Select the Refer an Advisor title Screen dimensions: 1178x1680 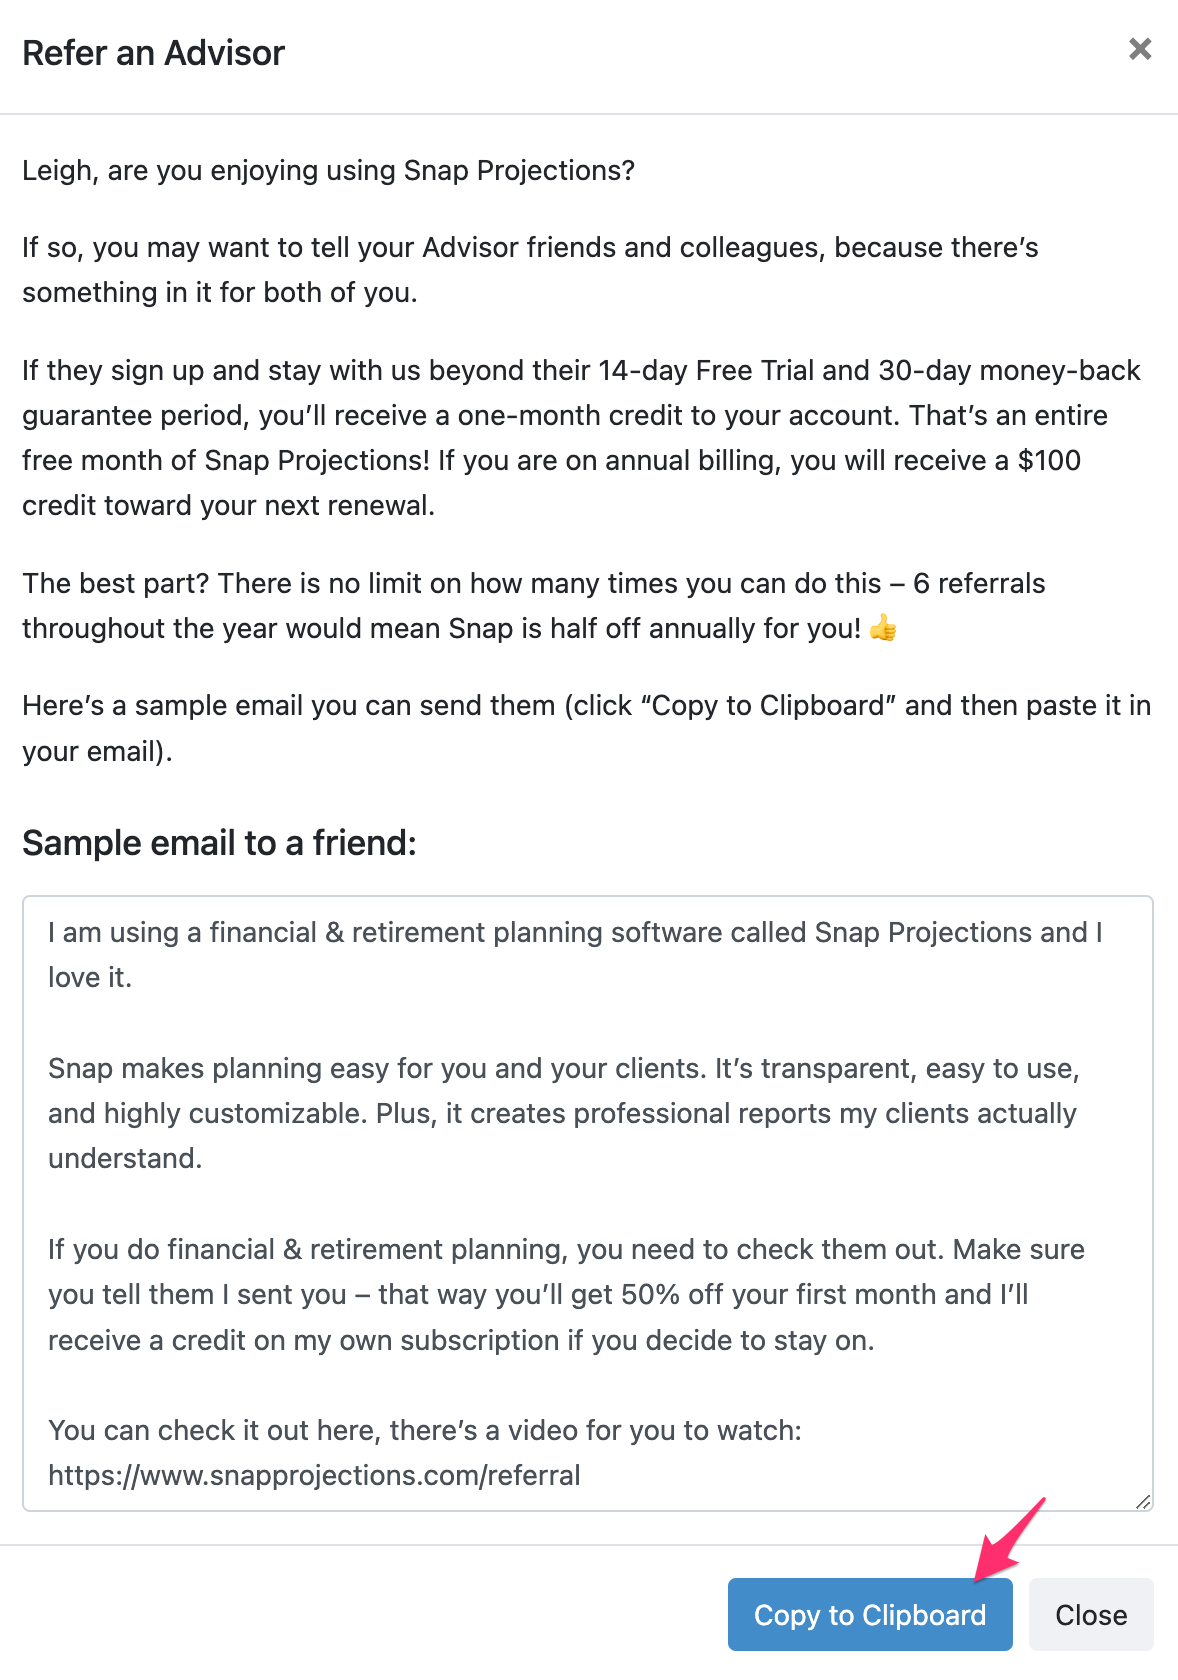(x=153, y=52)
